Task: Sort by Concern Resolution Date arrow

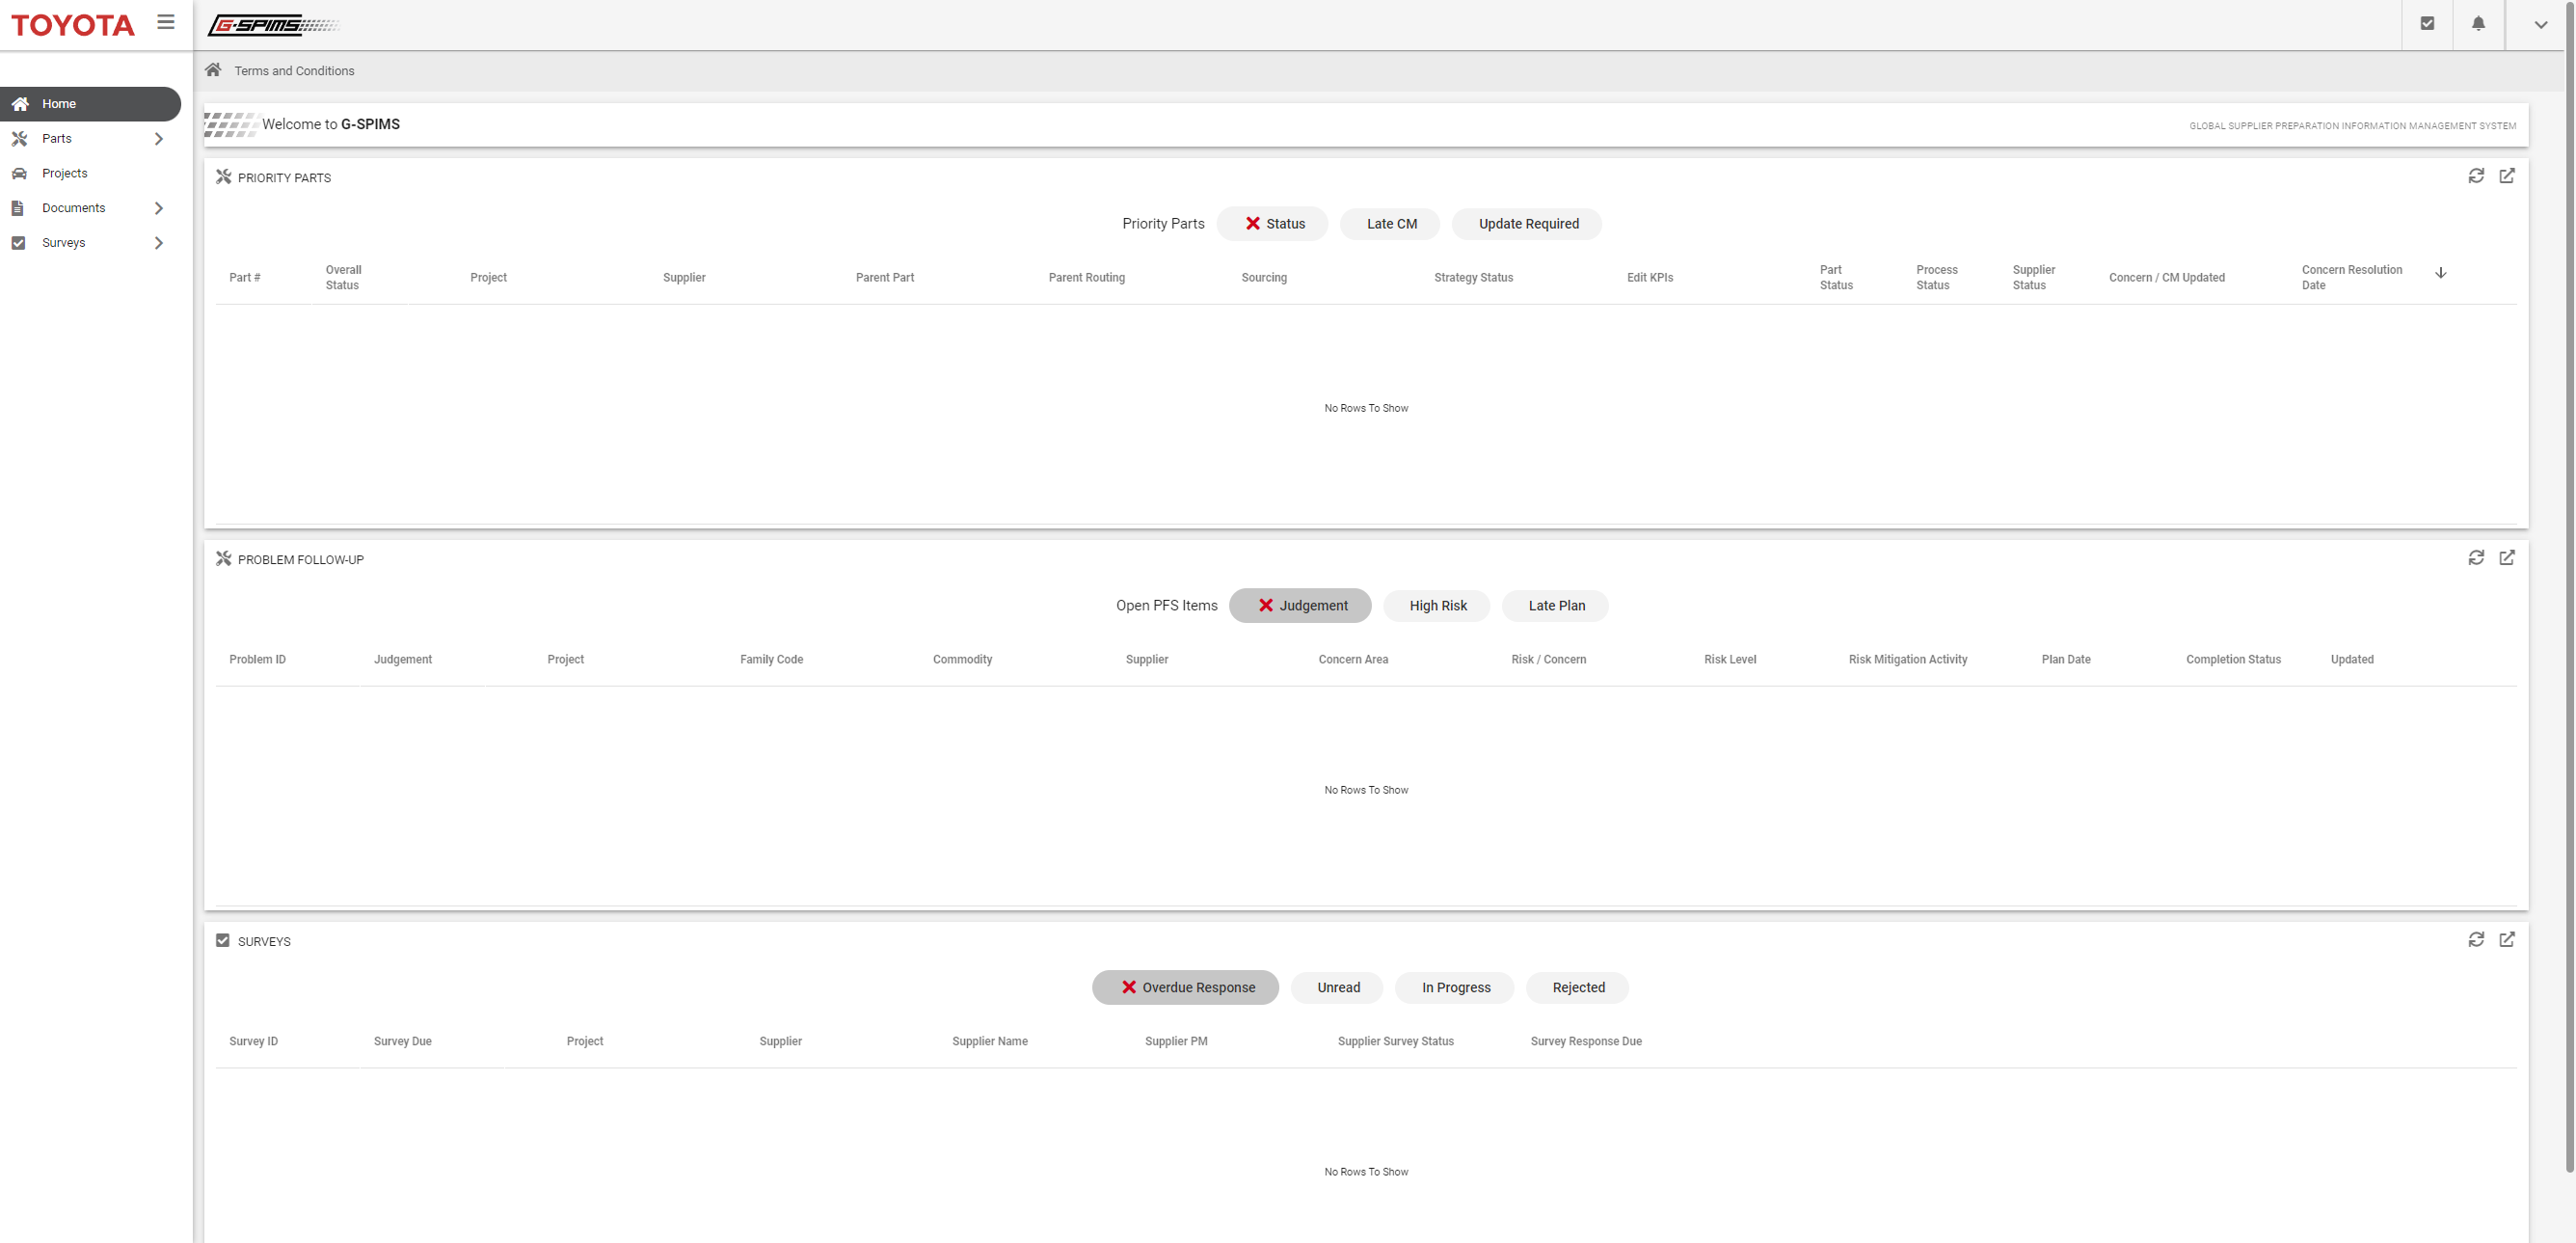Action: click(x=2440, y=273)
